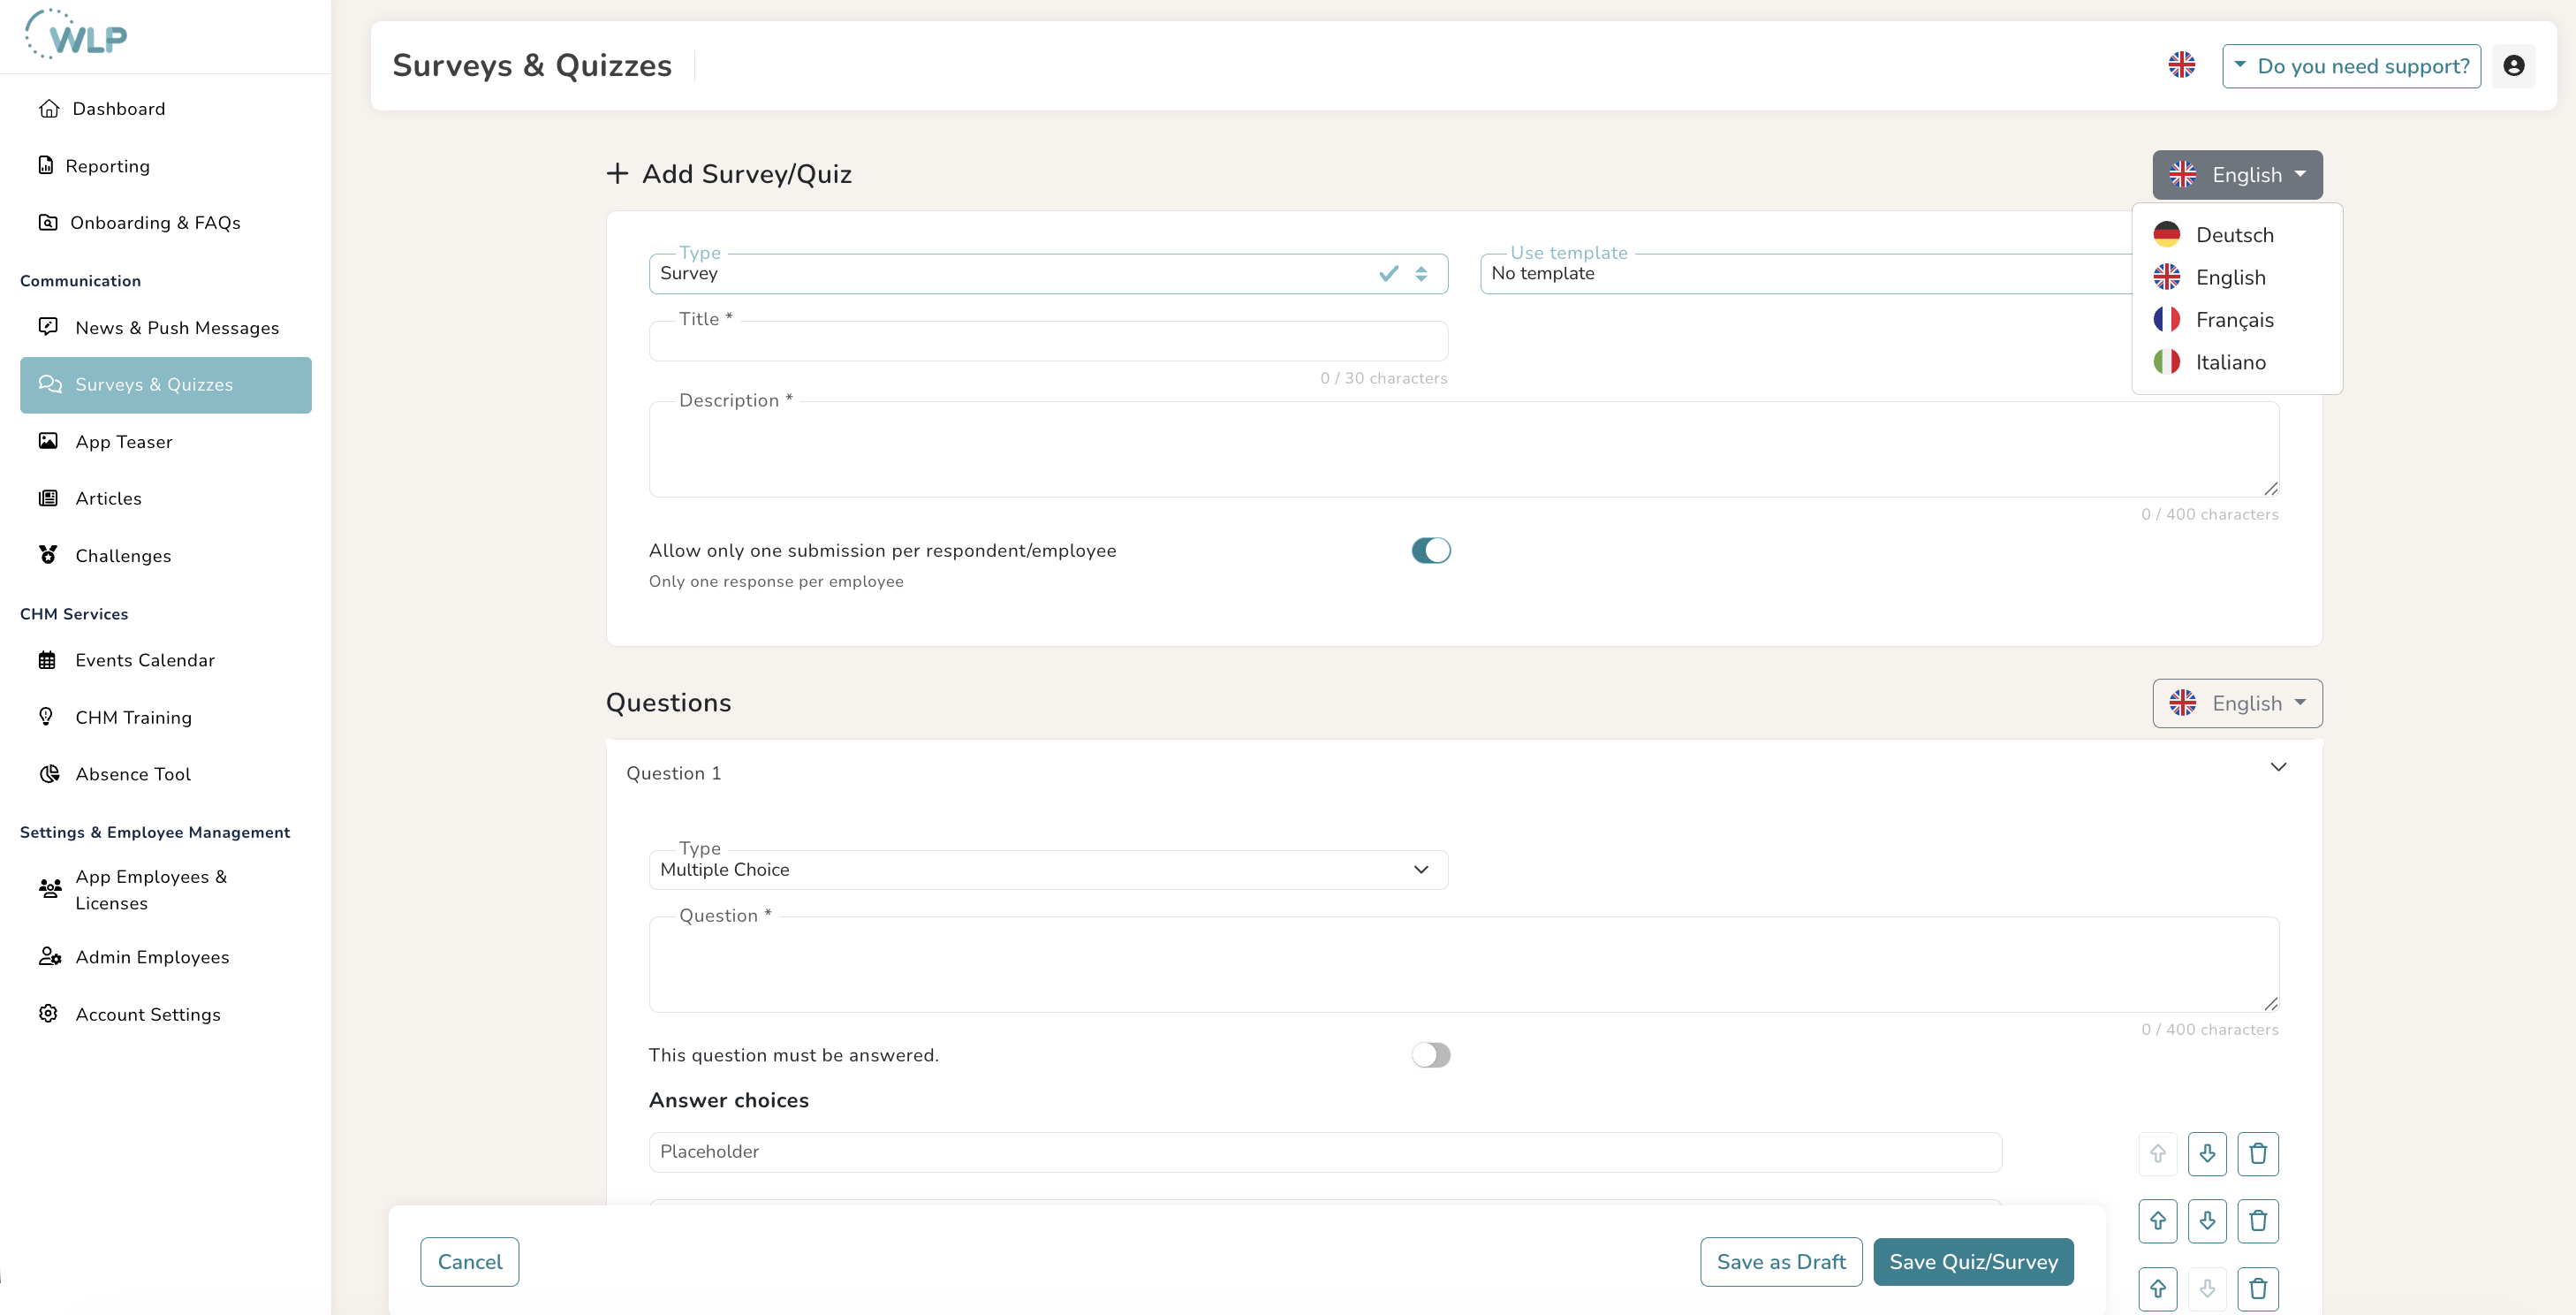Screen dimensions: 2576x1315
Task: Open the Questions language English dropdown
Action: click(x=2236, y=703)
